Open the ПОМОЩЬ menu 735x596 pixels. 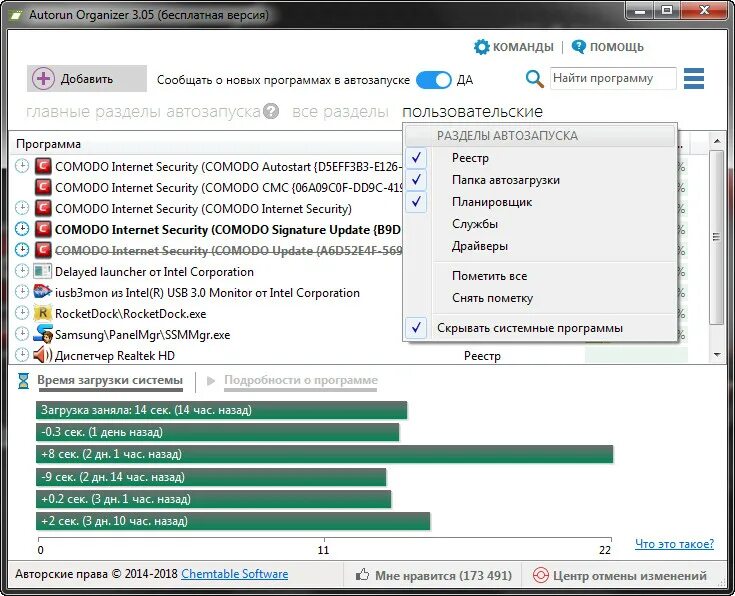coord(608,47)
